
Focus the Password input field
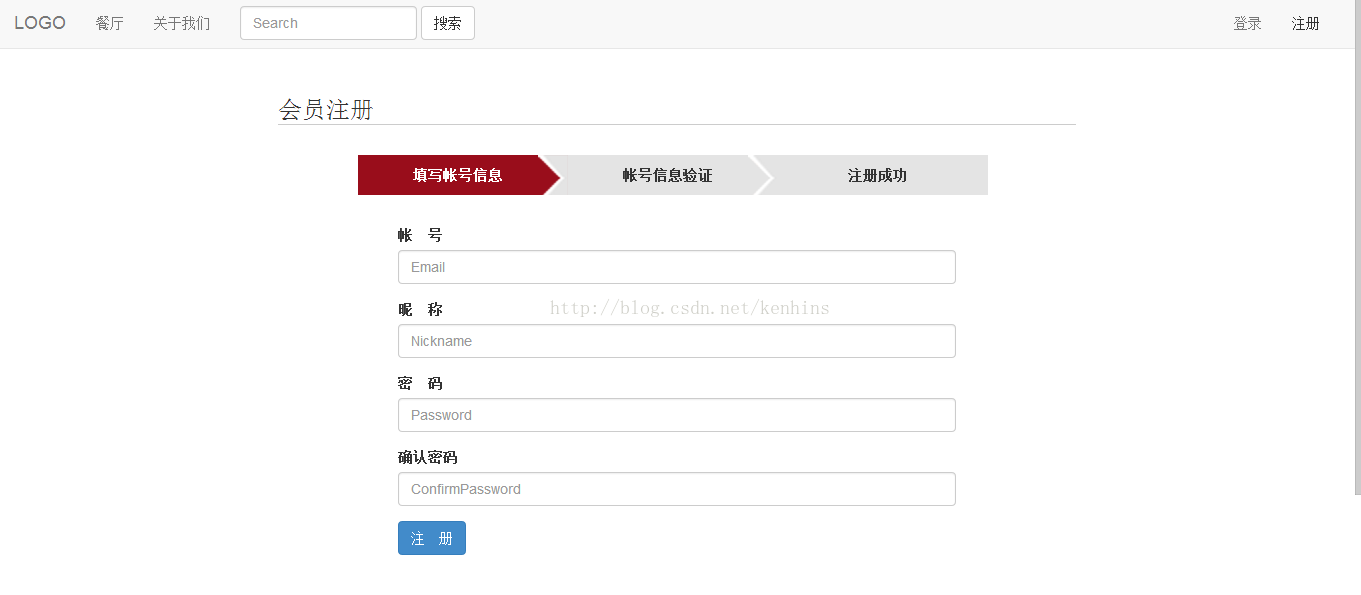[677, 415]
